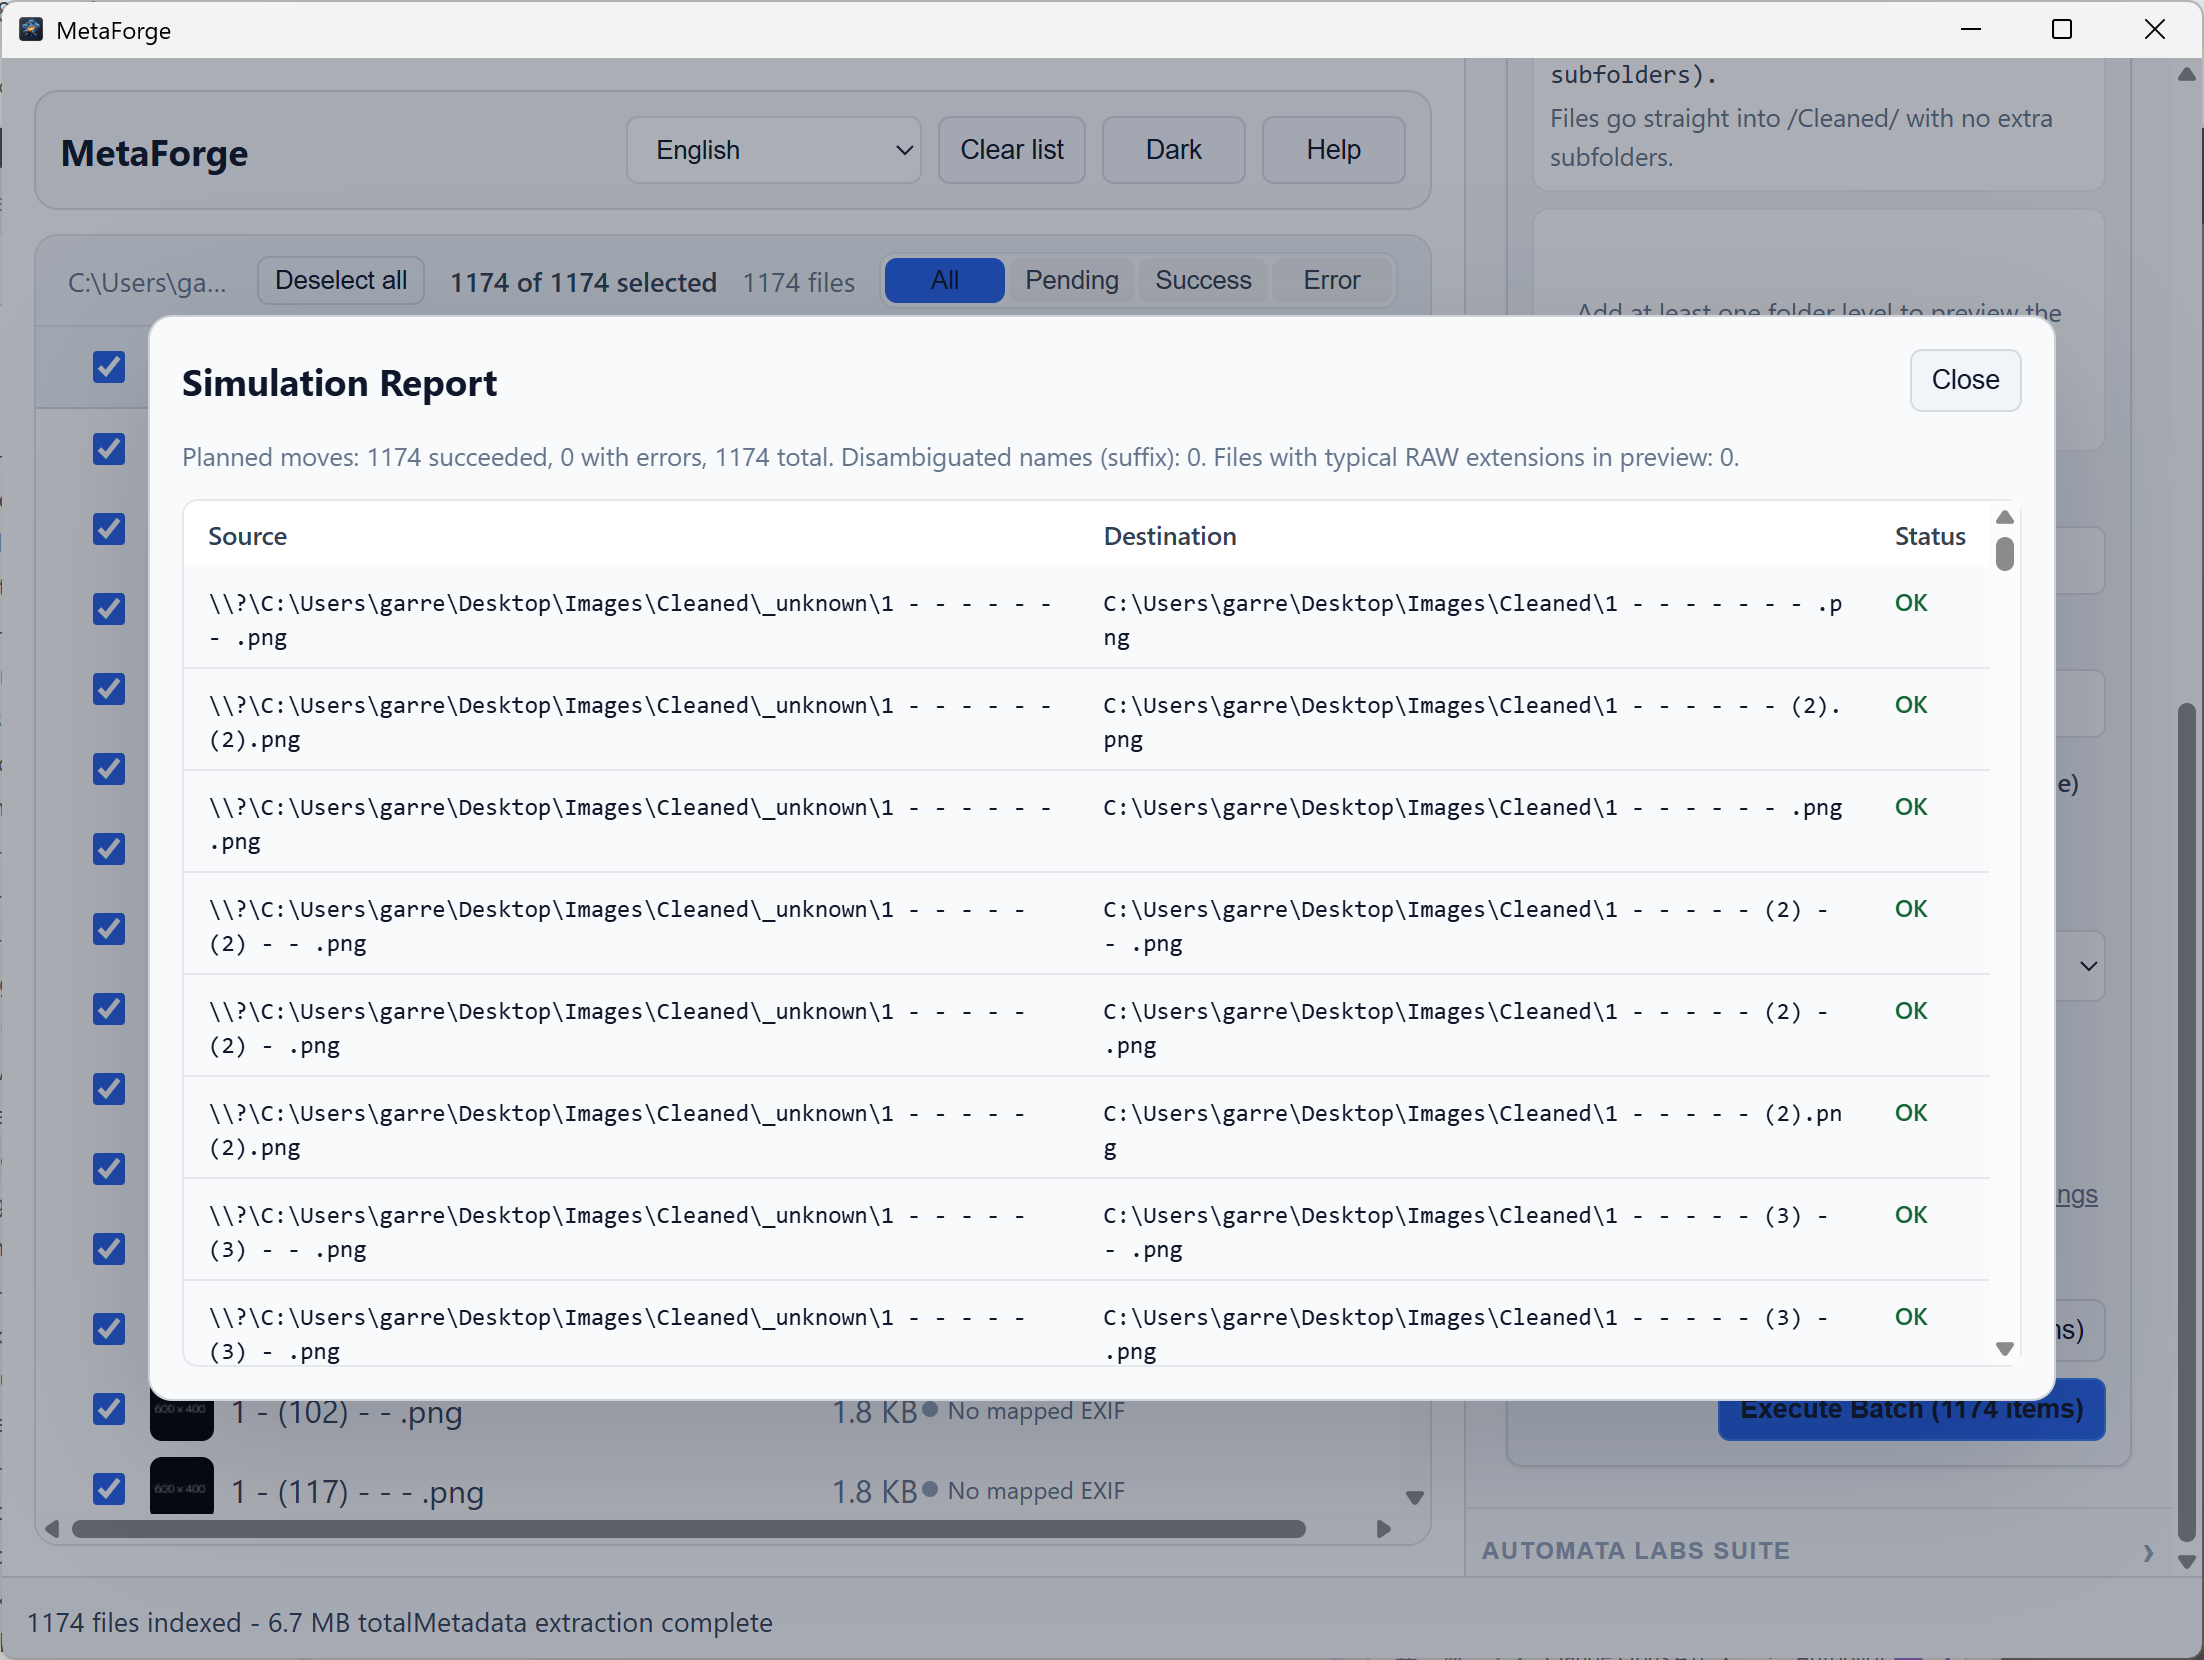This screenshot has height=1660, width=2204.
Task: Click the file list scroll down arrow
Action: pos(1415,1498)
